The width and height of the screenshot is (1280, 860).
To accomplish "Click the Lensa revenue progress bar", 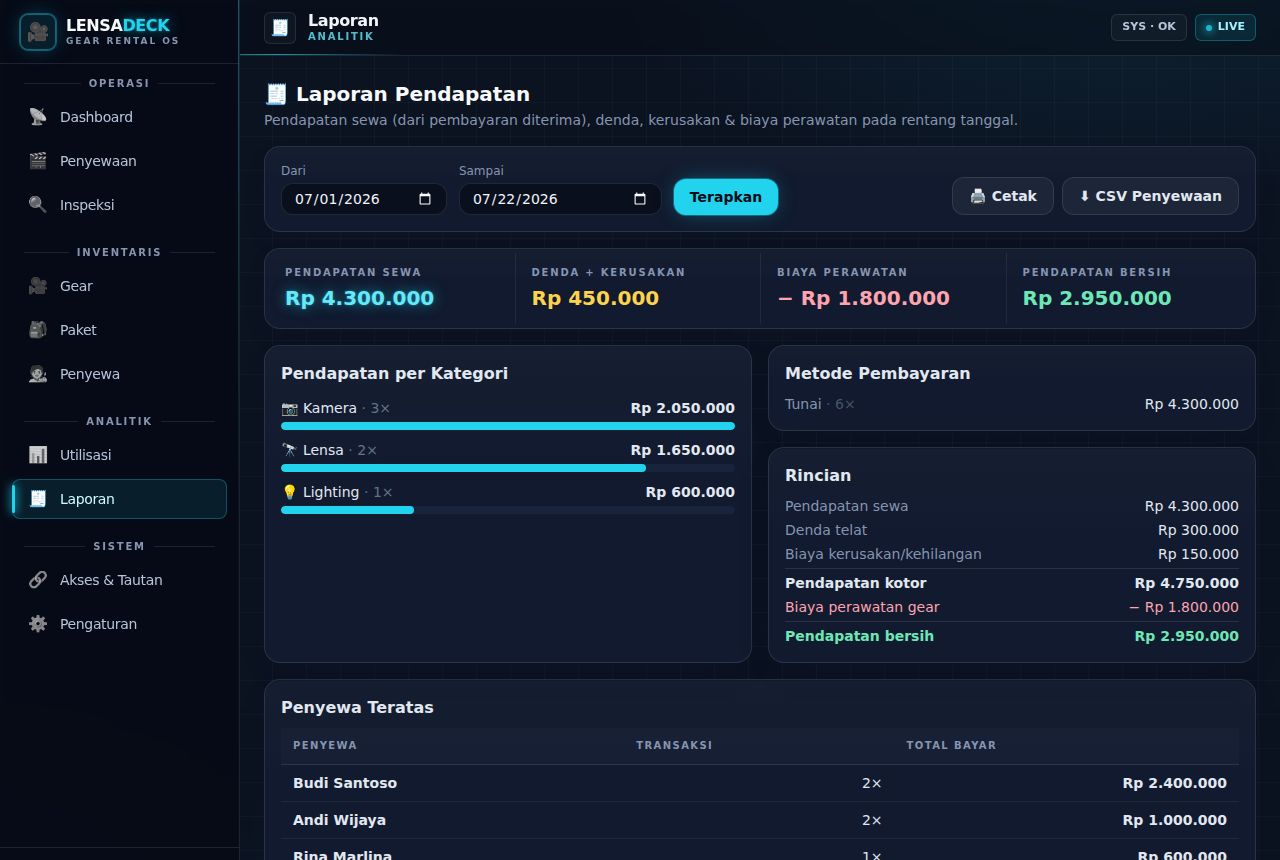I will tap(508, 468).
